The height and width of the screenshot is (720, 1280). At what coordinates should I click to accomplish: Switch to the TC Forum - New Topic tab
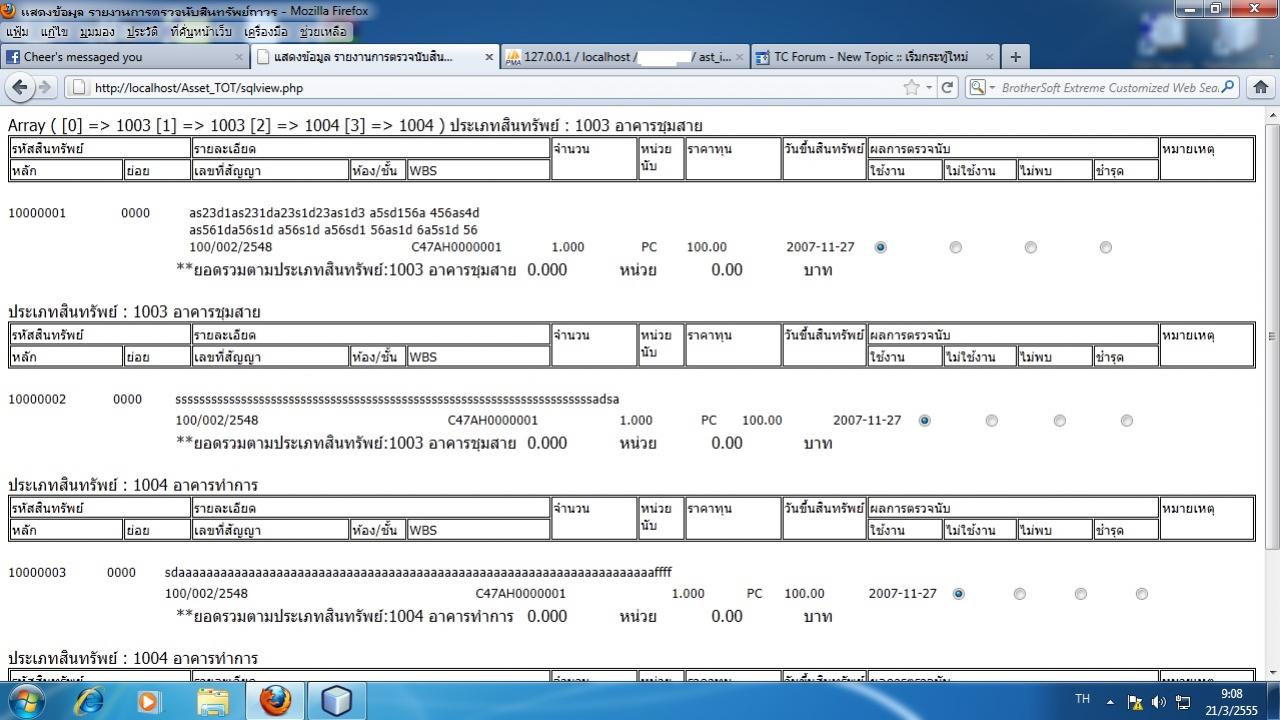tap(874, 57)
